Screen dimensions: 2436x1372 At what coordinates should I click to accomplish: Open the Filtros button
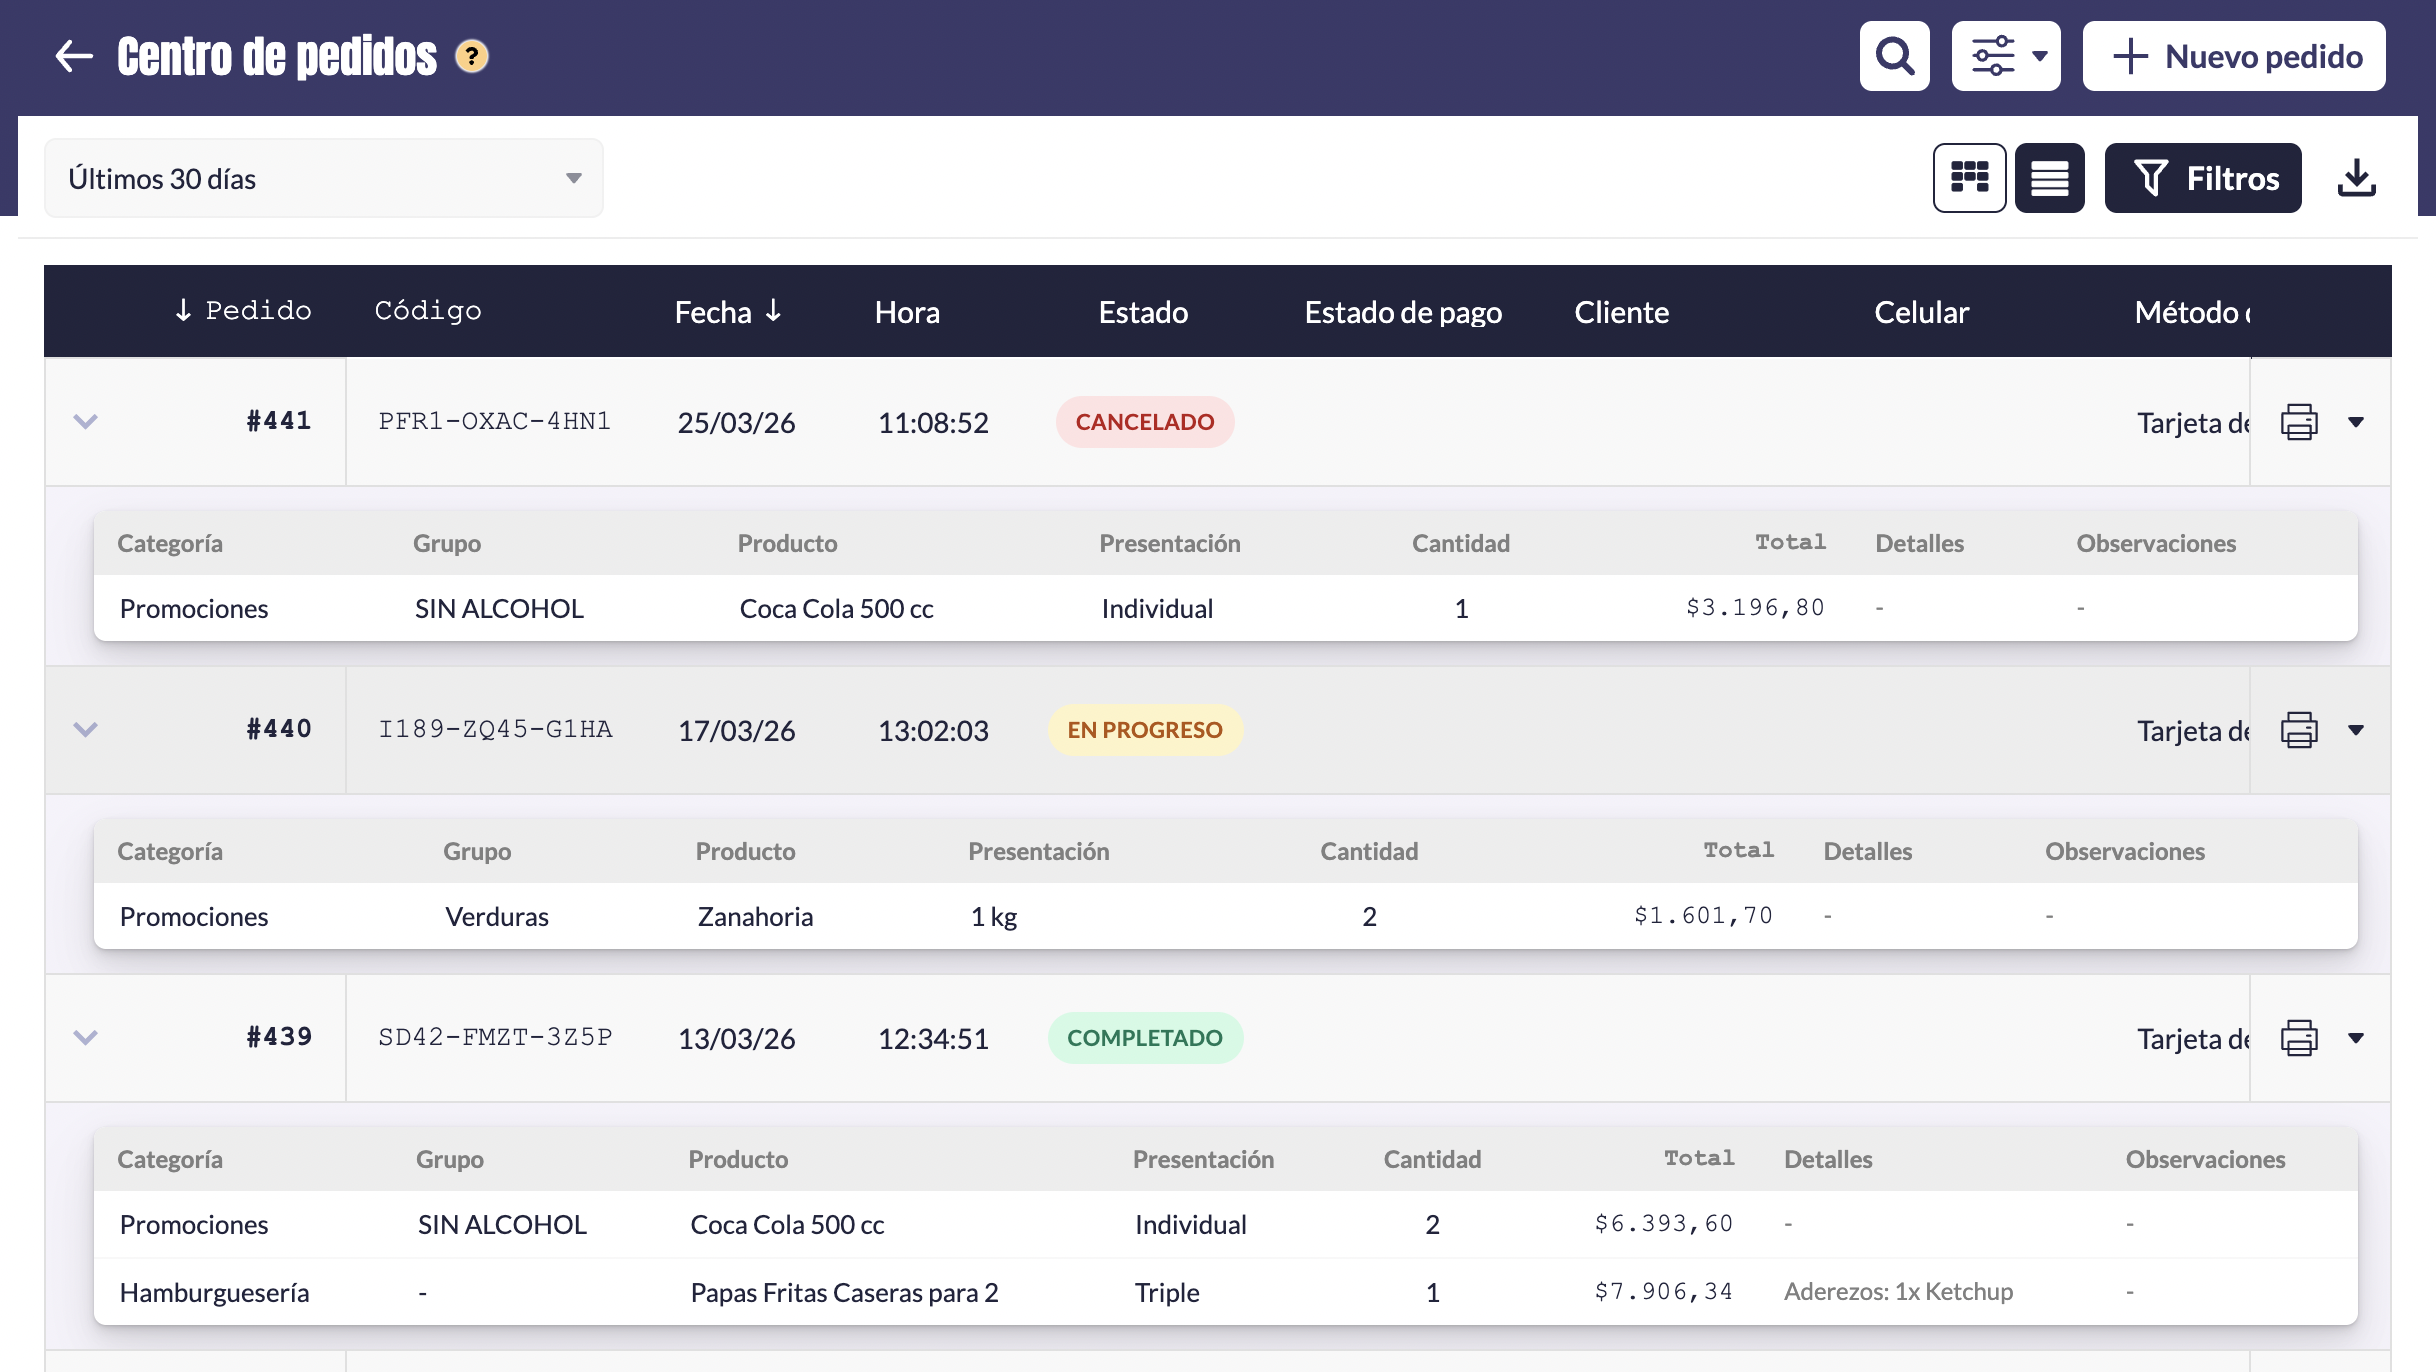click(2202, 178)
